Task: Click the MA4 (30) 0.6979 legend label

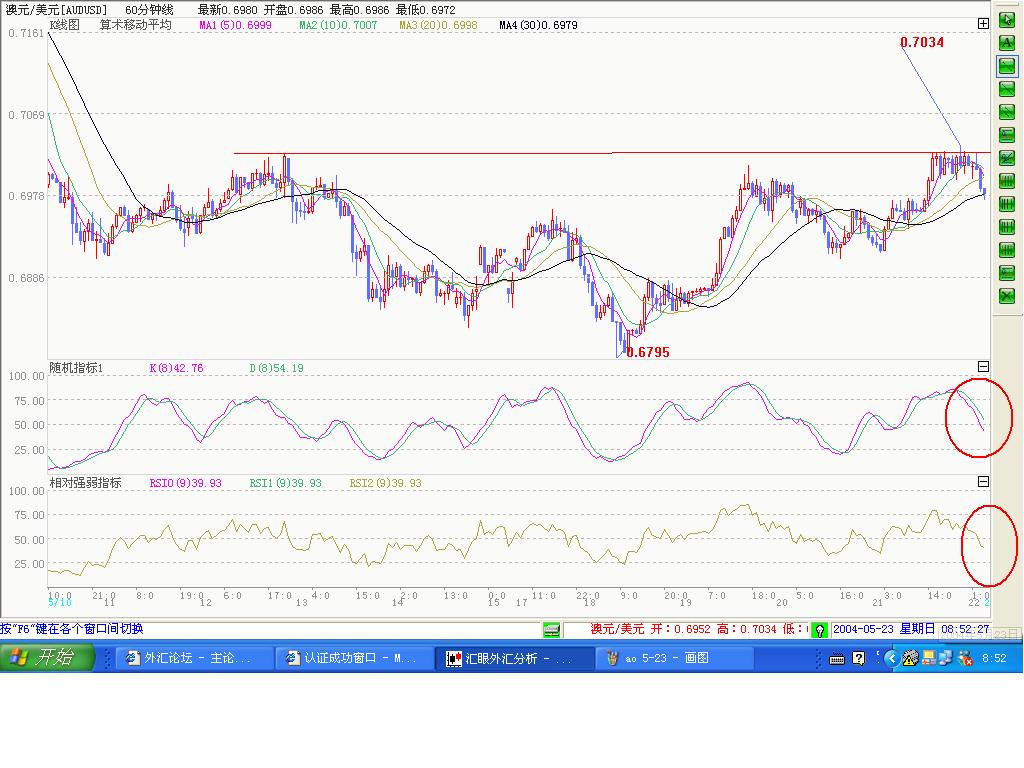Action: tap(538, 25)
